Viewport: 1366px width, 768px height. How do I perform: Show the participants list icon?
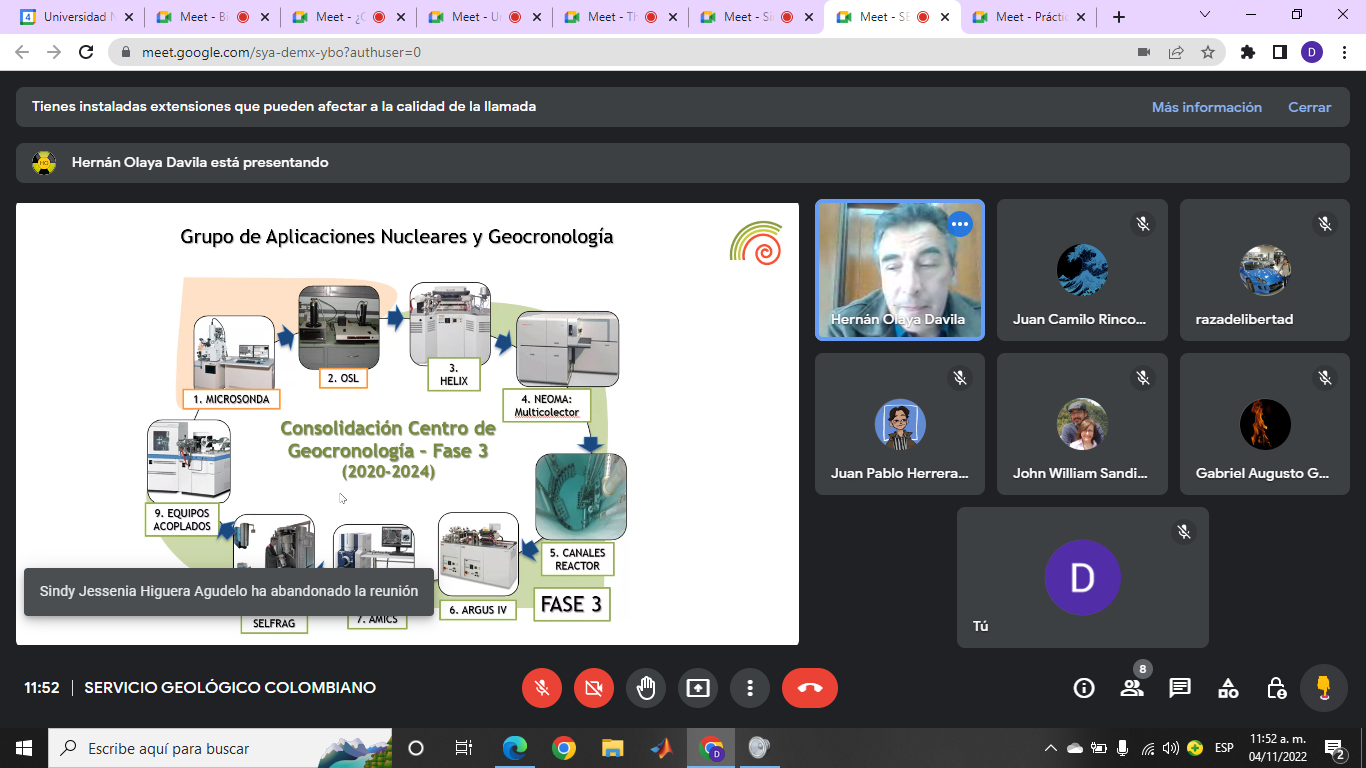click(x=1132, y=688)
